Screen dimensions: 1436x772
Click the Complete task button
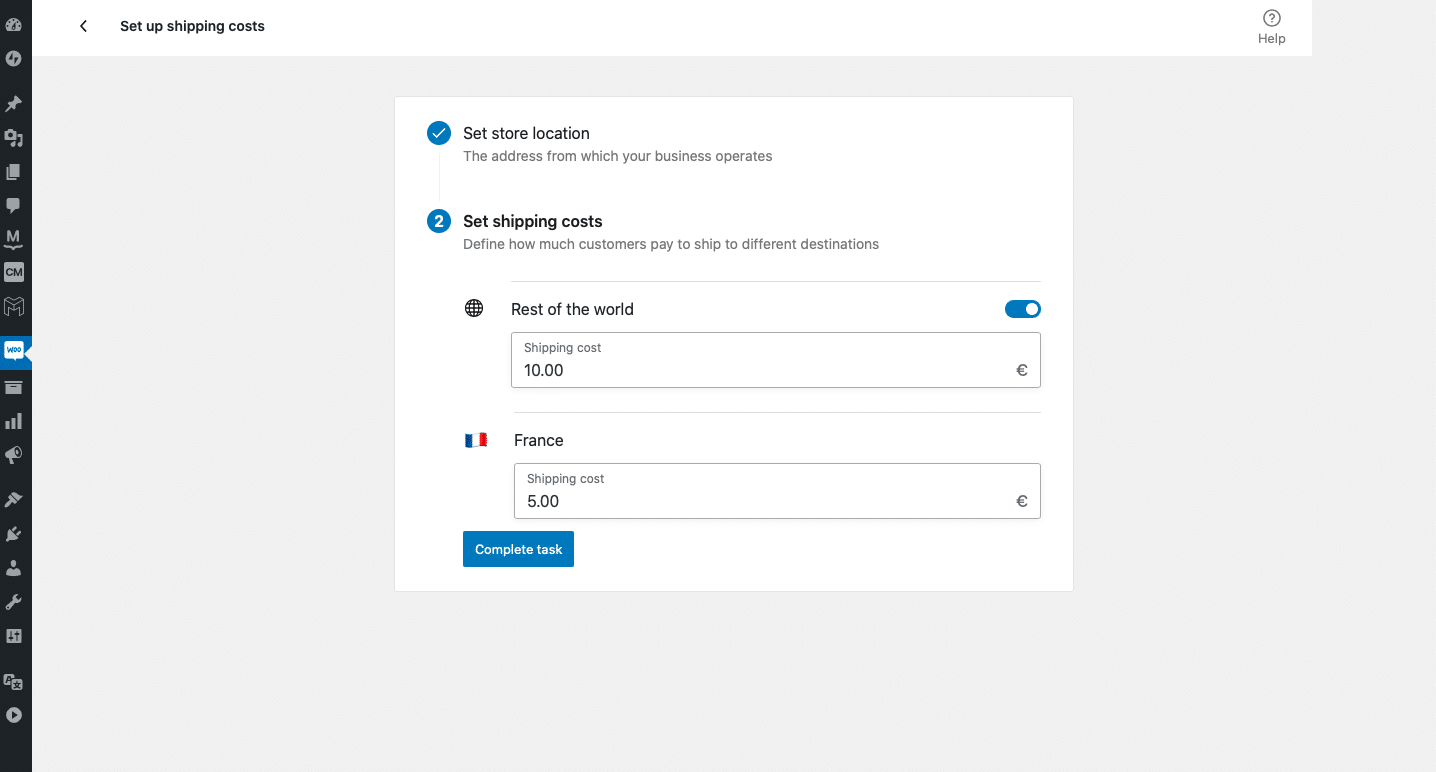pyautogui.click(x=518, y=549)
